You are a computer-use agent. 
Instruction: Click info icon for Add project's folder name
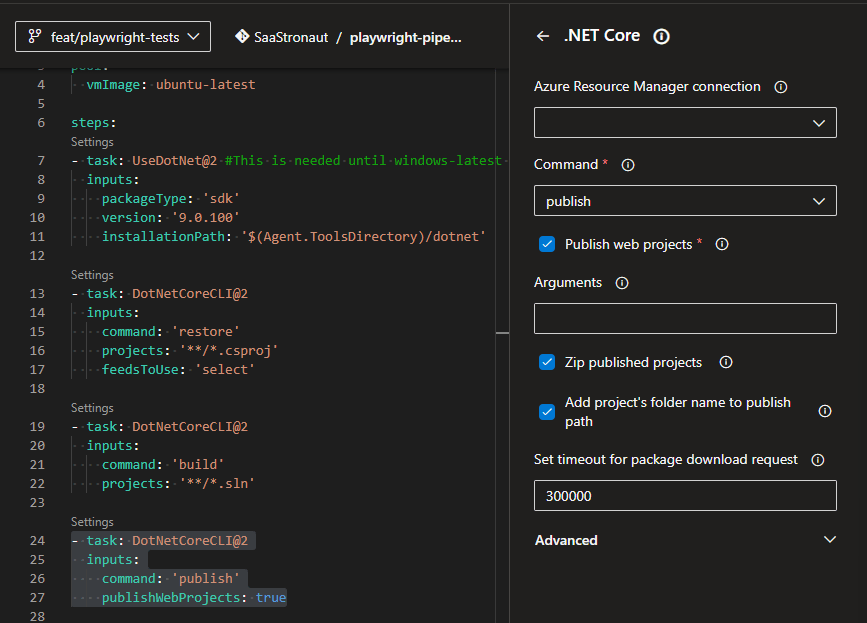tap(825, 411)
